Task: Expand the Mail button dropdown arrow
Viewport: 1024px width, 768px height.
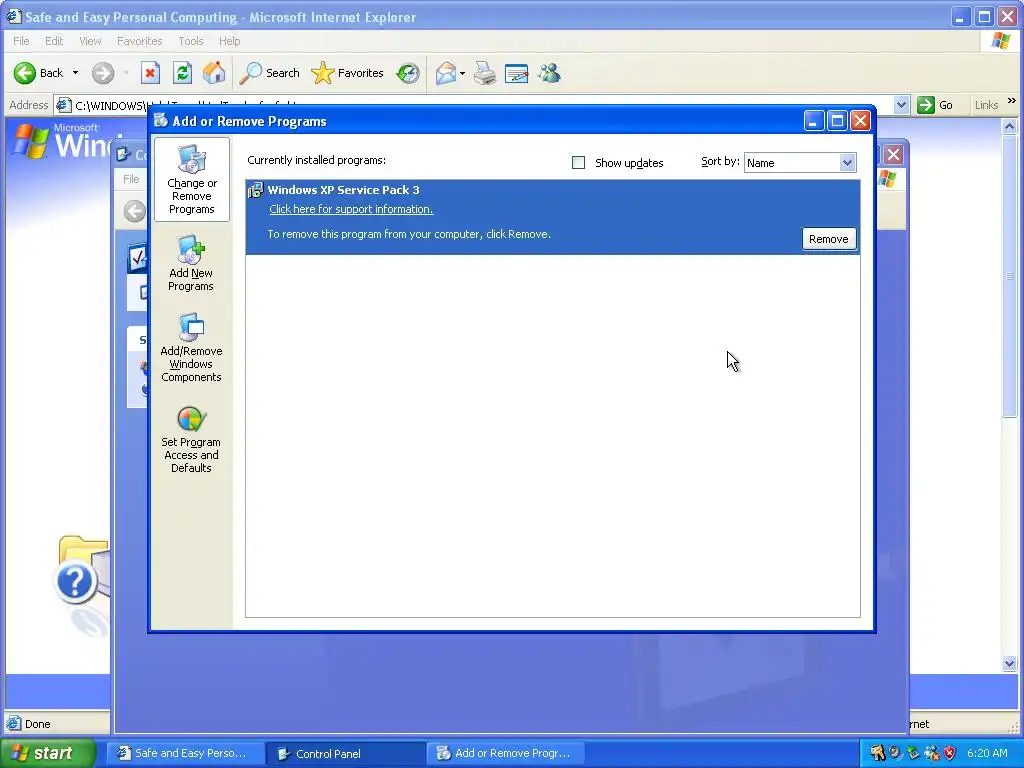Action: pyautogui.click(x=462, y=73)
